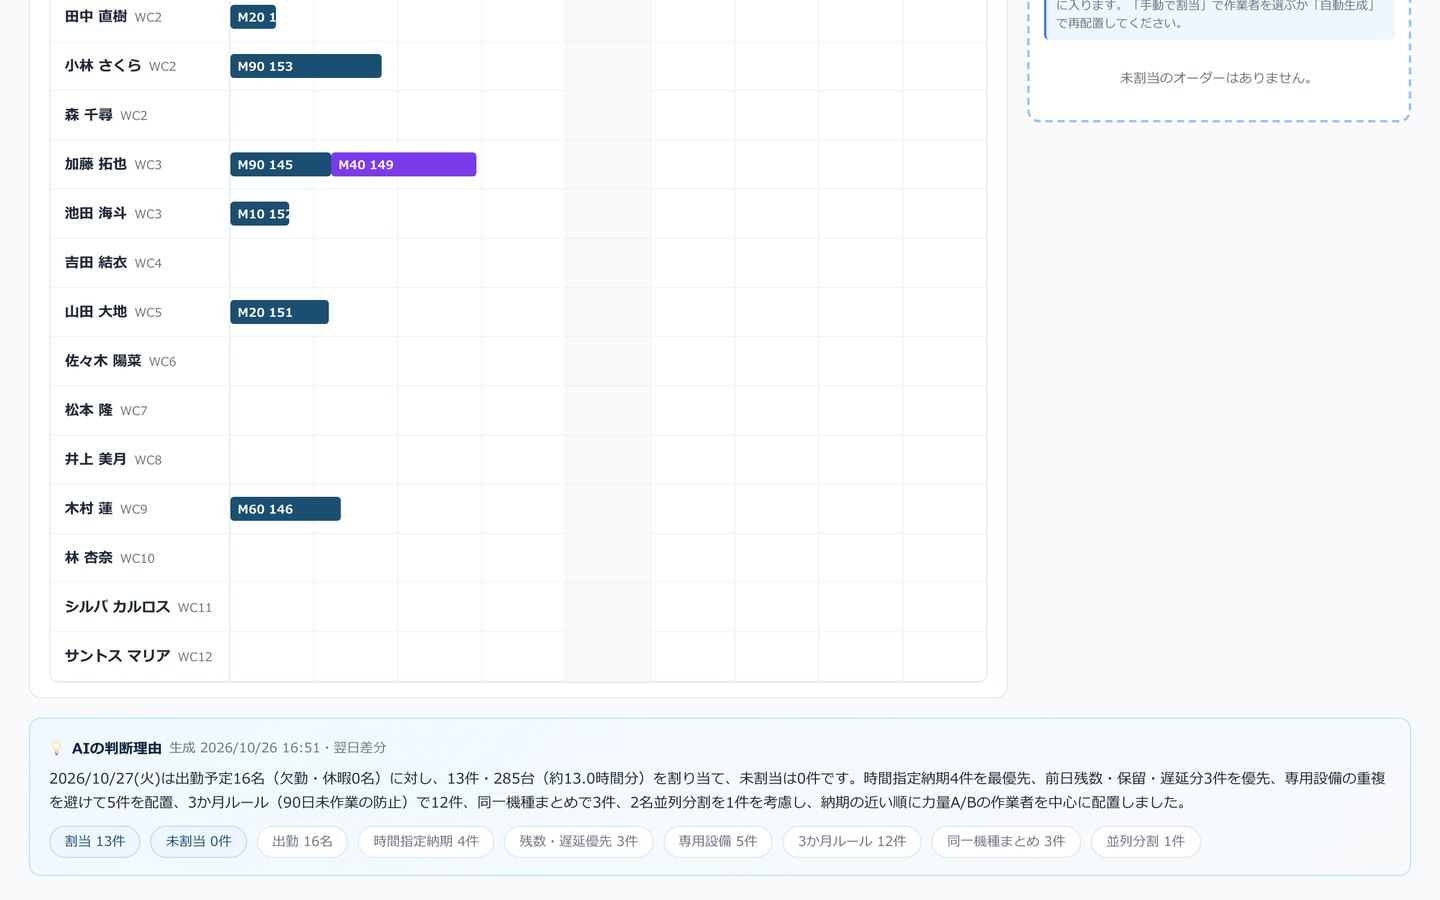Select the M90 153 bar for 小林 さくら

306,66
